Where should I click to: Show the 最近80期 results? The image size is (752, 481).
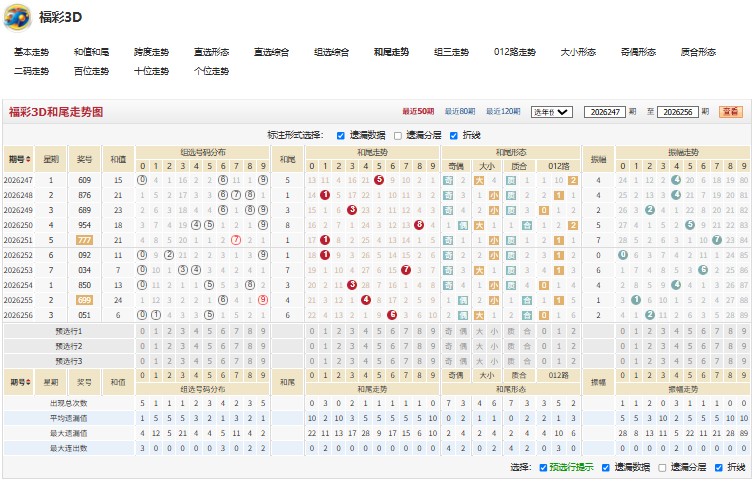(460, 111)
